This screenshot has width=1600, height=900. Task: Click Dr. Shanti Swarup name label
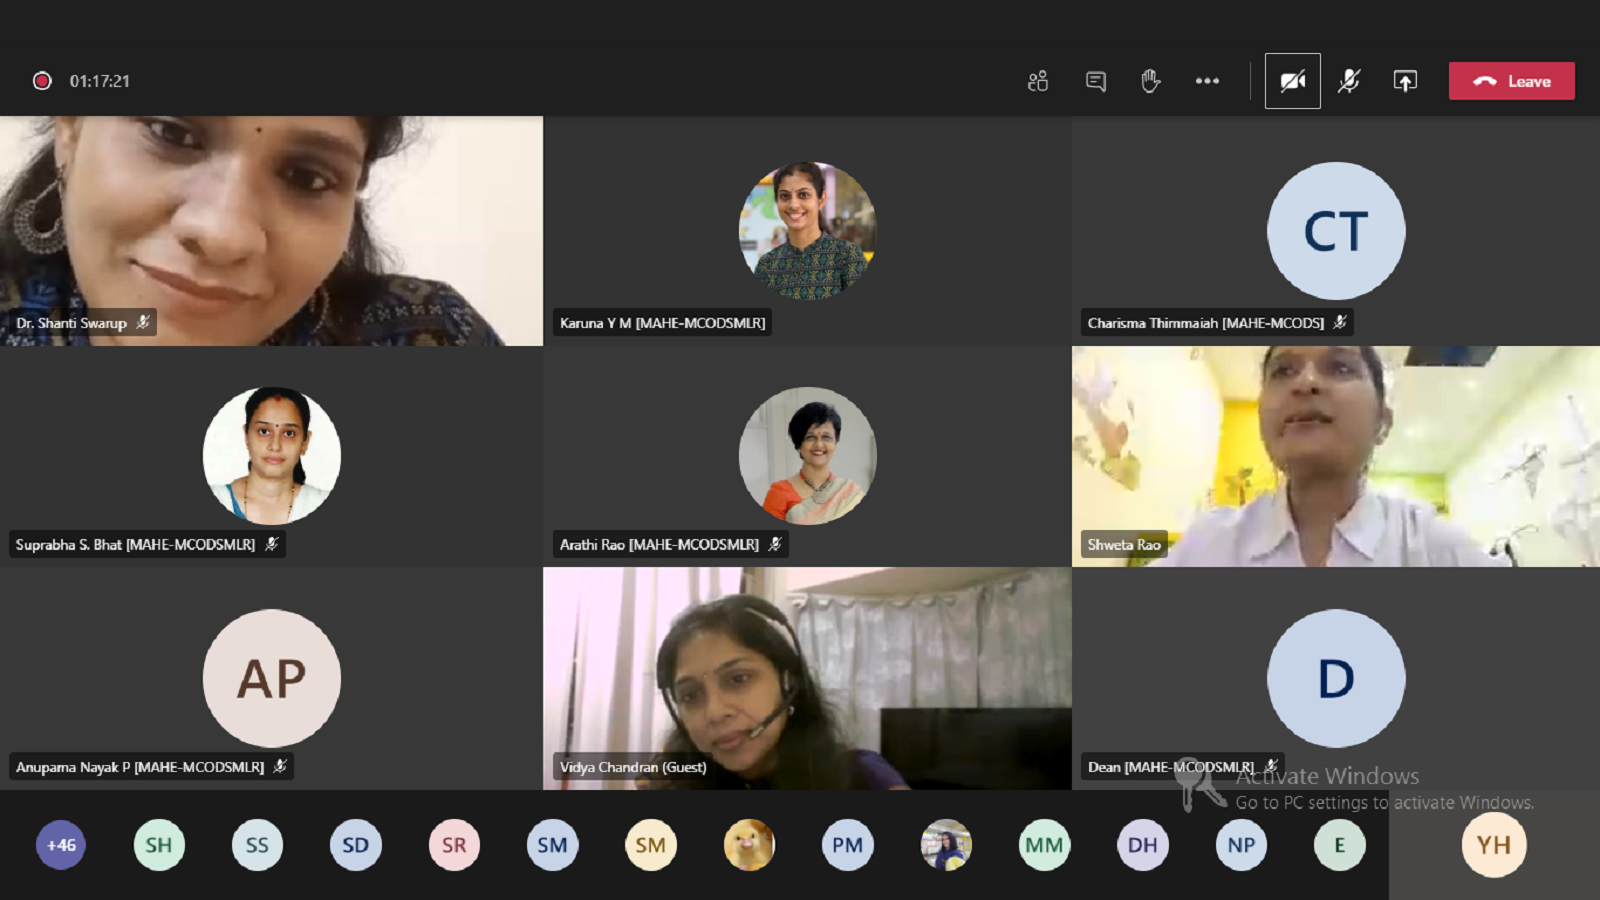pyautogui.click(x=72, y=323)
